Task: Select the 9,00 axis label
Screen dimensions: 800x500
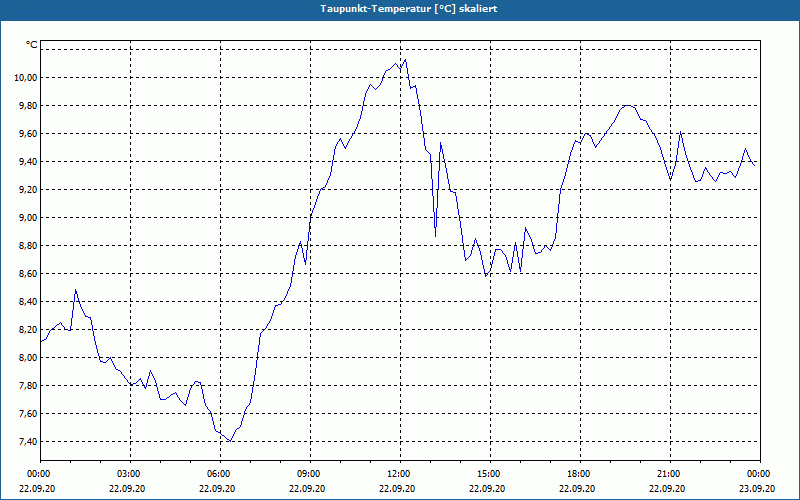Action: [x=28, y=218]
